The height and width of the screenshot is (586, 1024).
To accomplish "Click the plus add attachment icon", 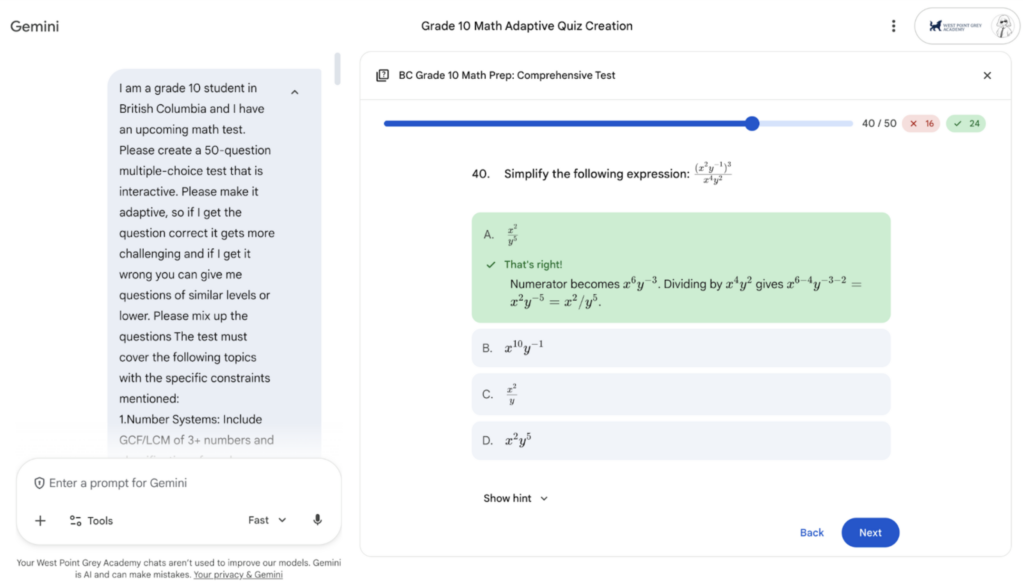I will pos(40,521).
